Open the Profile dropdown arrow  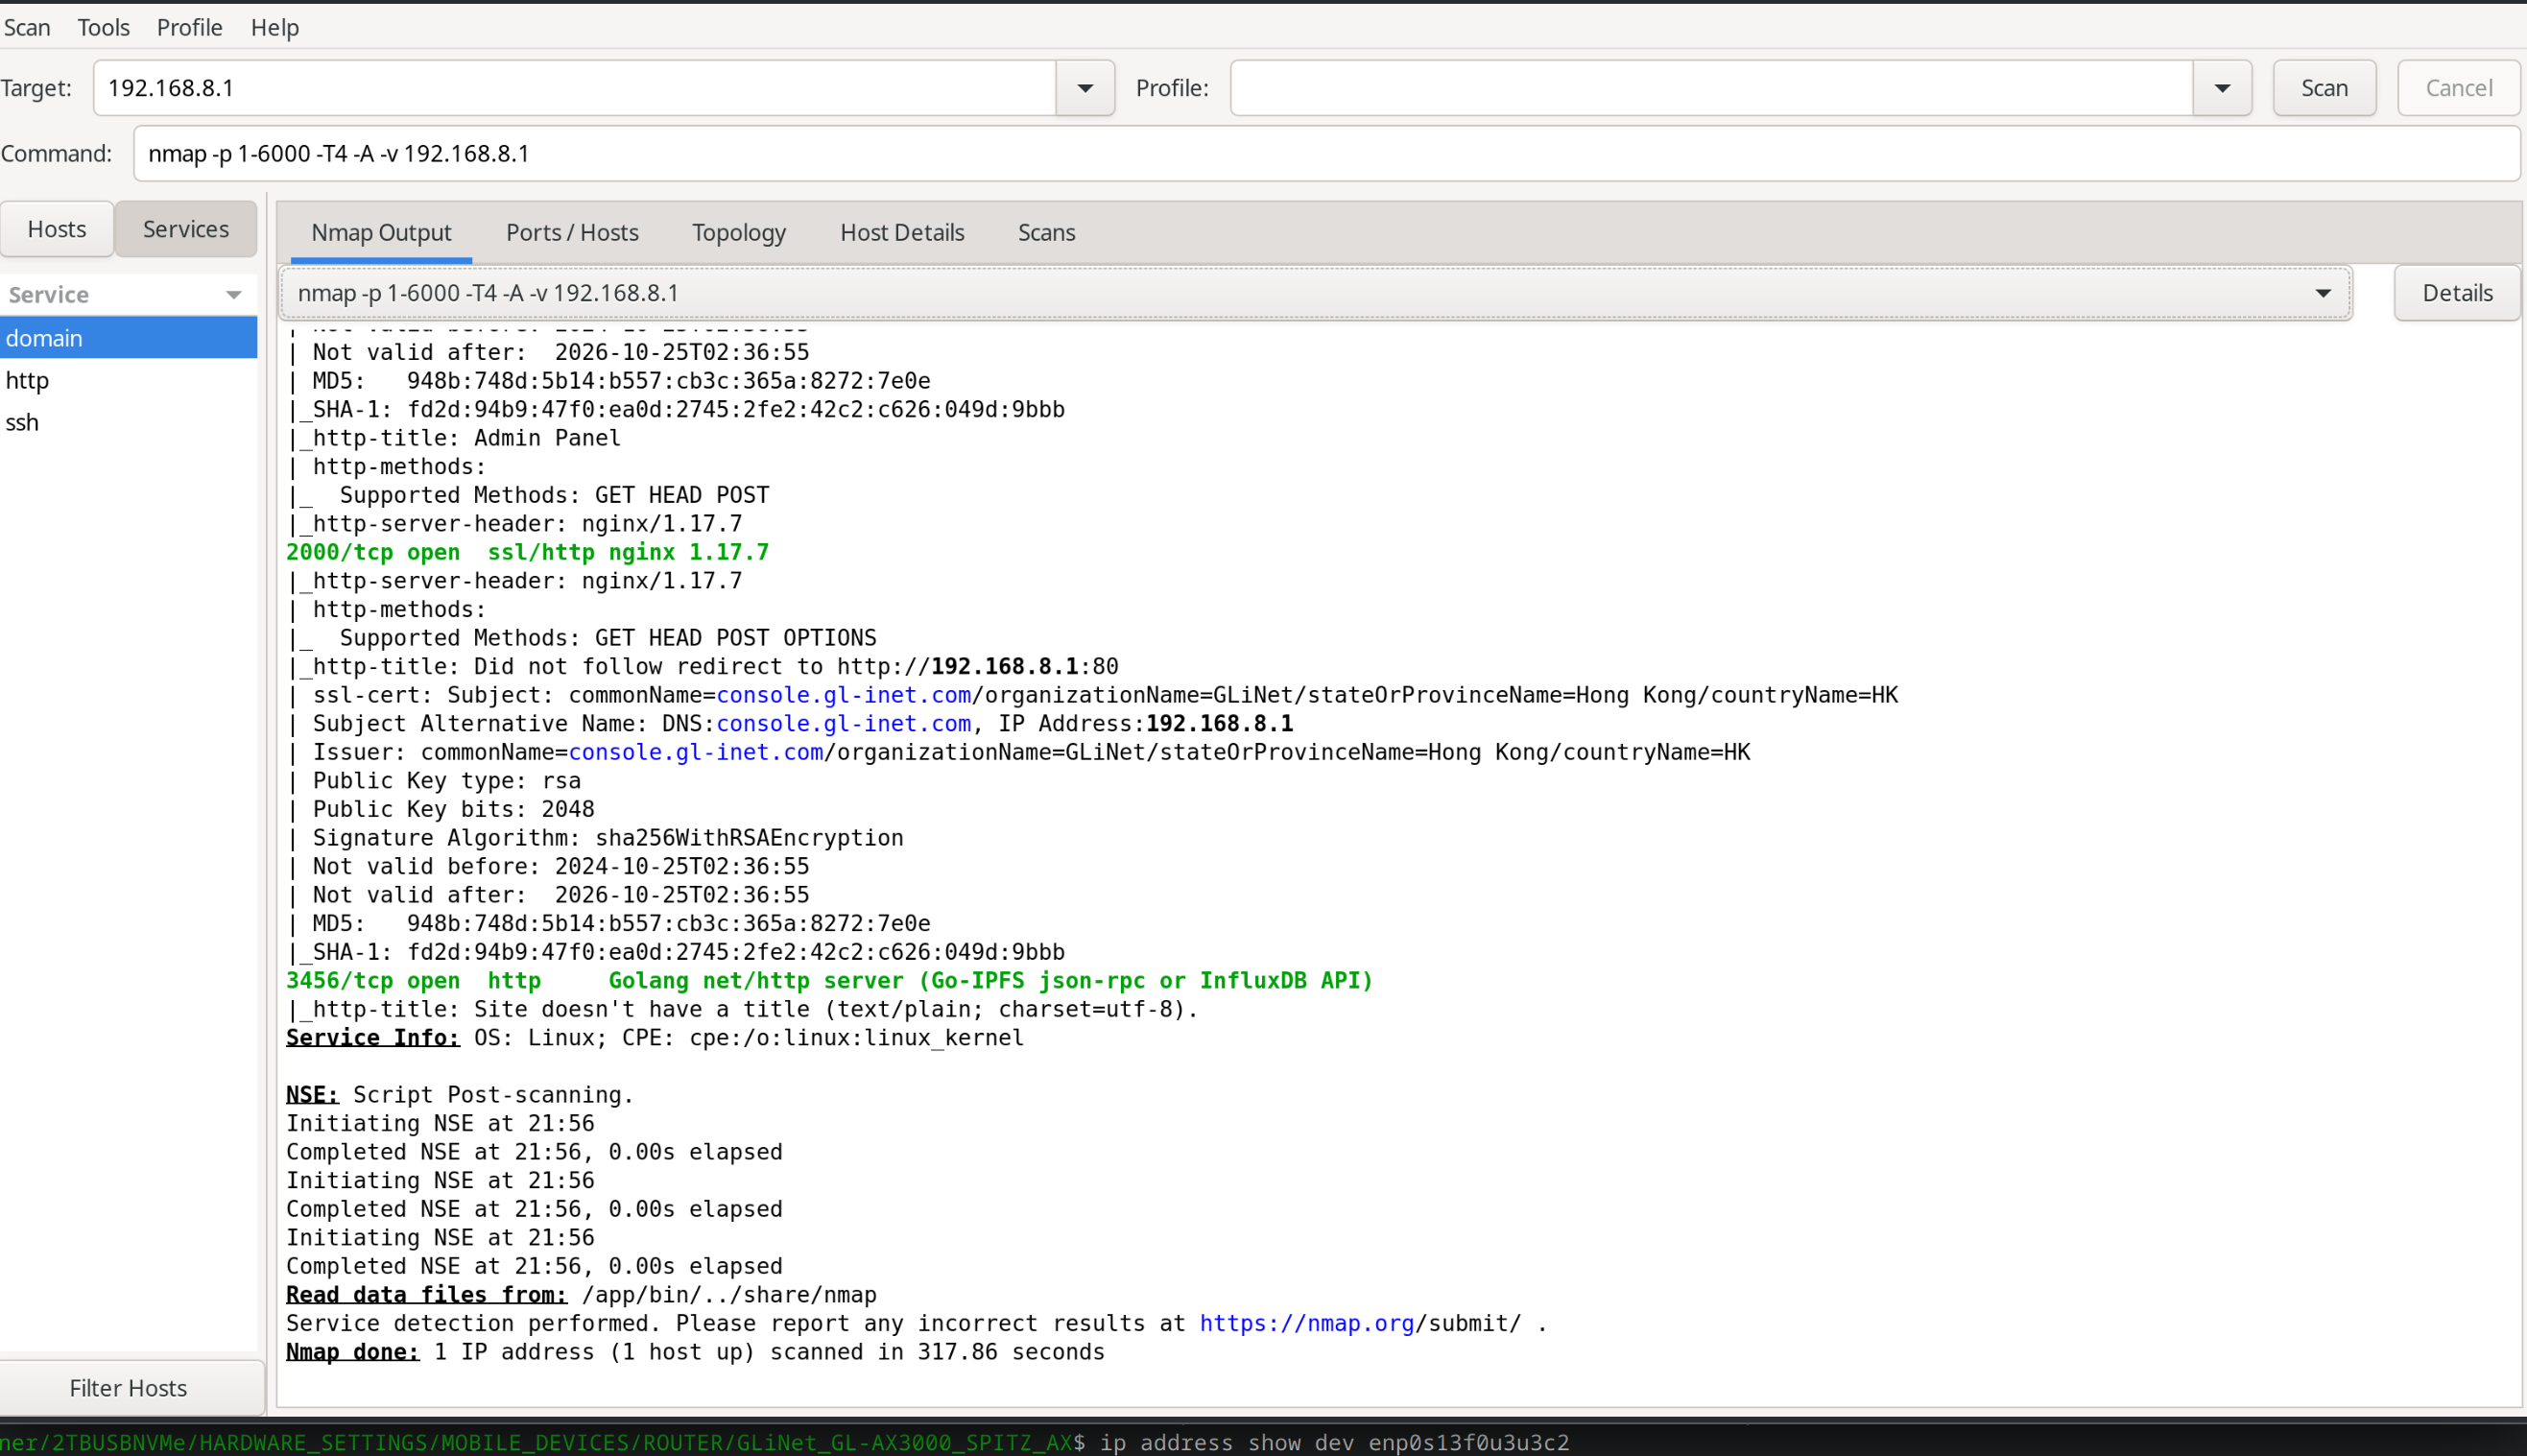coord(2221,88)
